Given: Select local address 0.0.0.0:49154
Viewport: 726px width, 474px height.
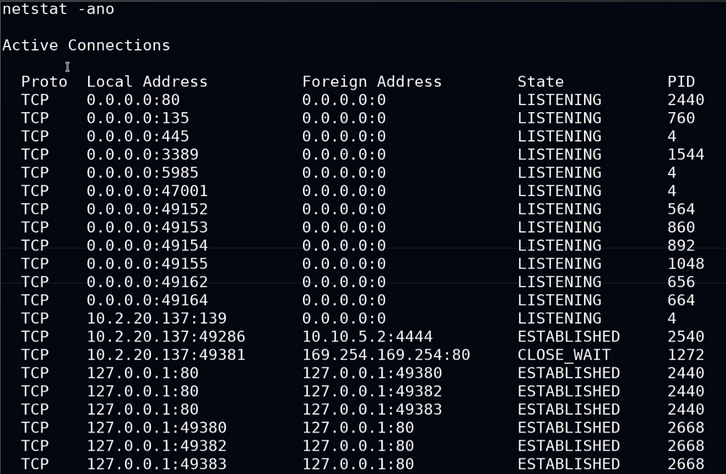Looking at the screenshot, I should [x=147, y=245].
